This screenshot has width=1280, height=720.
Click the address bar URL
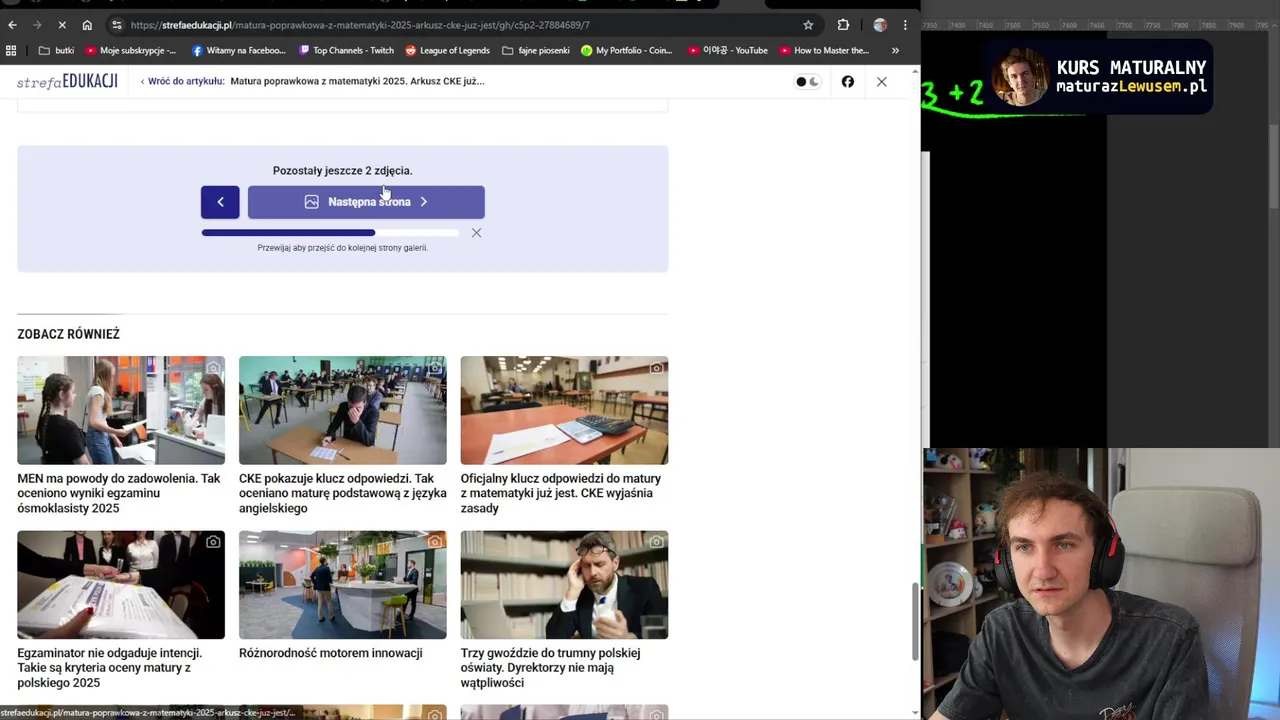coord(360,25)
